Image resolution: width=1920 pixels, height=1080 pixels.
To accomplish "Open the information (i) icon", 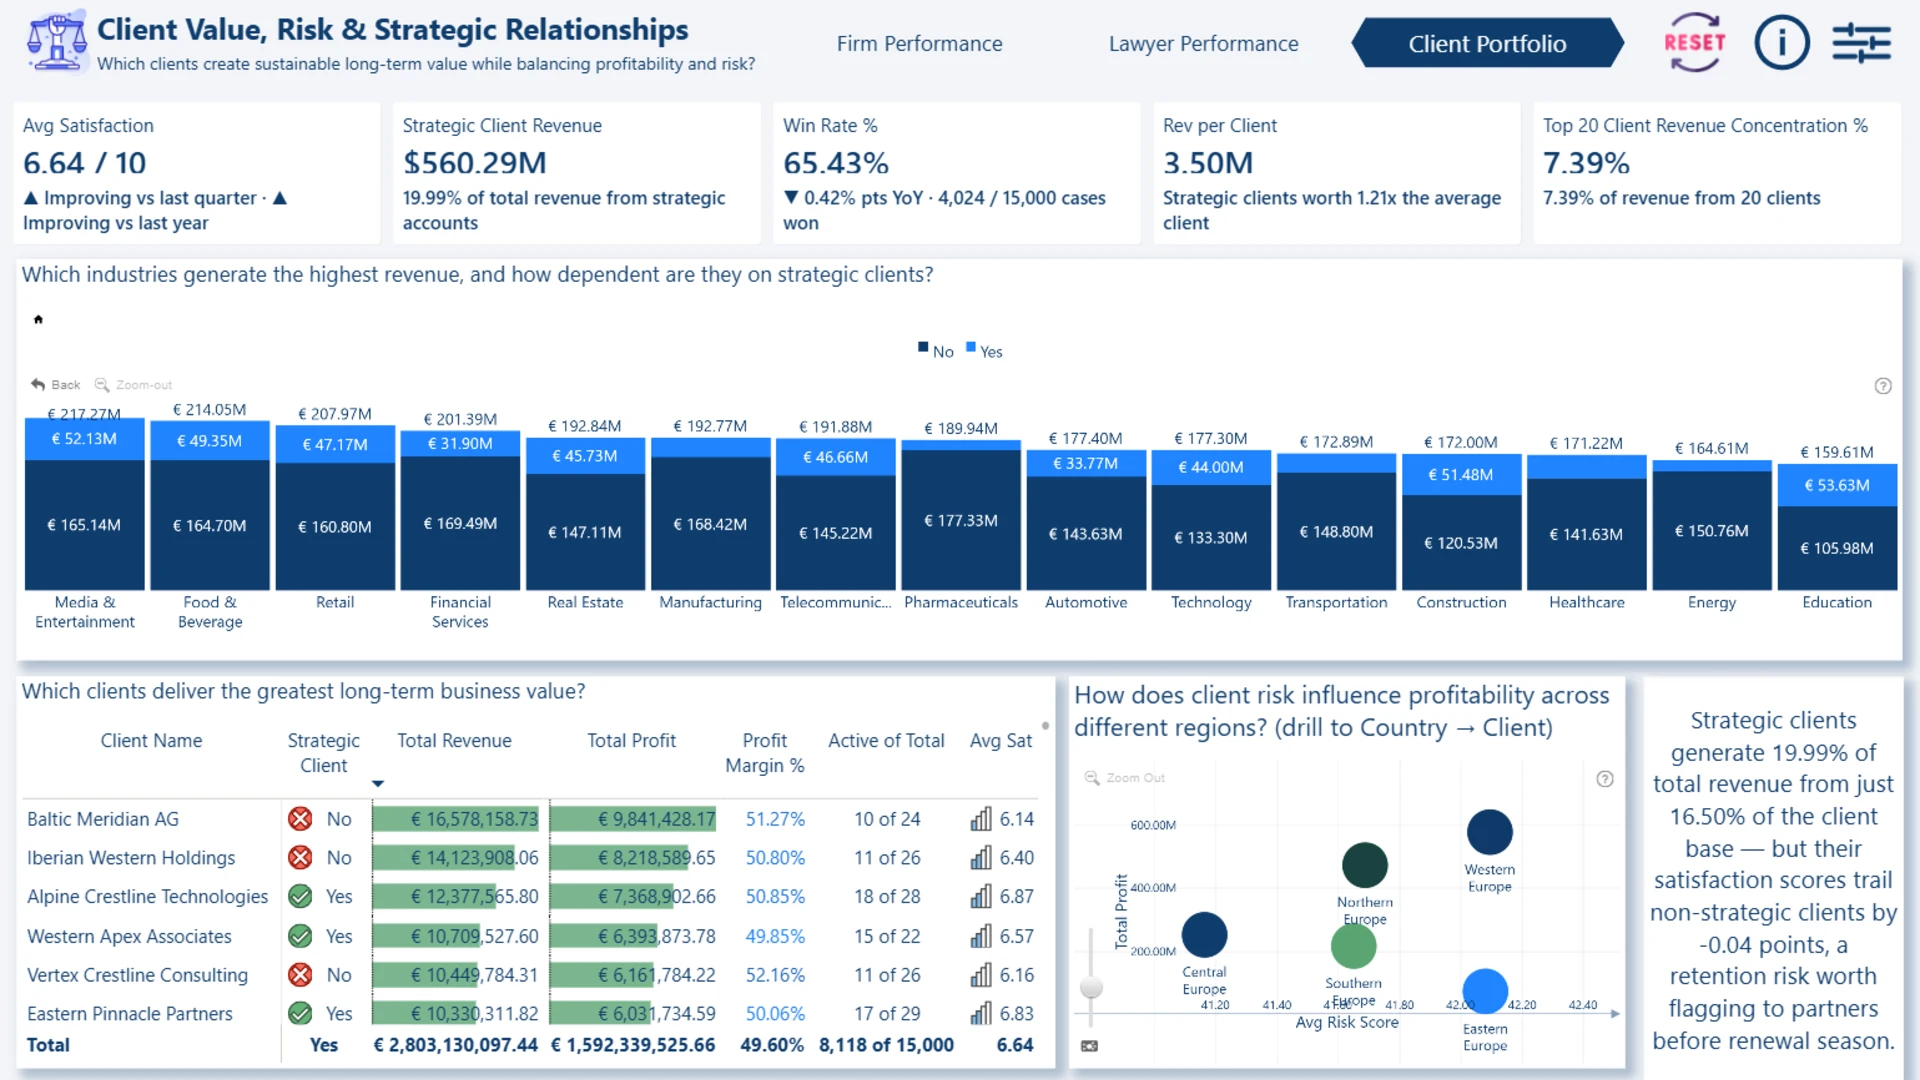I will click(1782, 43).
